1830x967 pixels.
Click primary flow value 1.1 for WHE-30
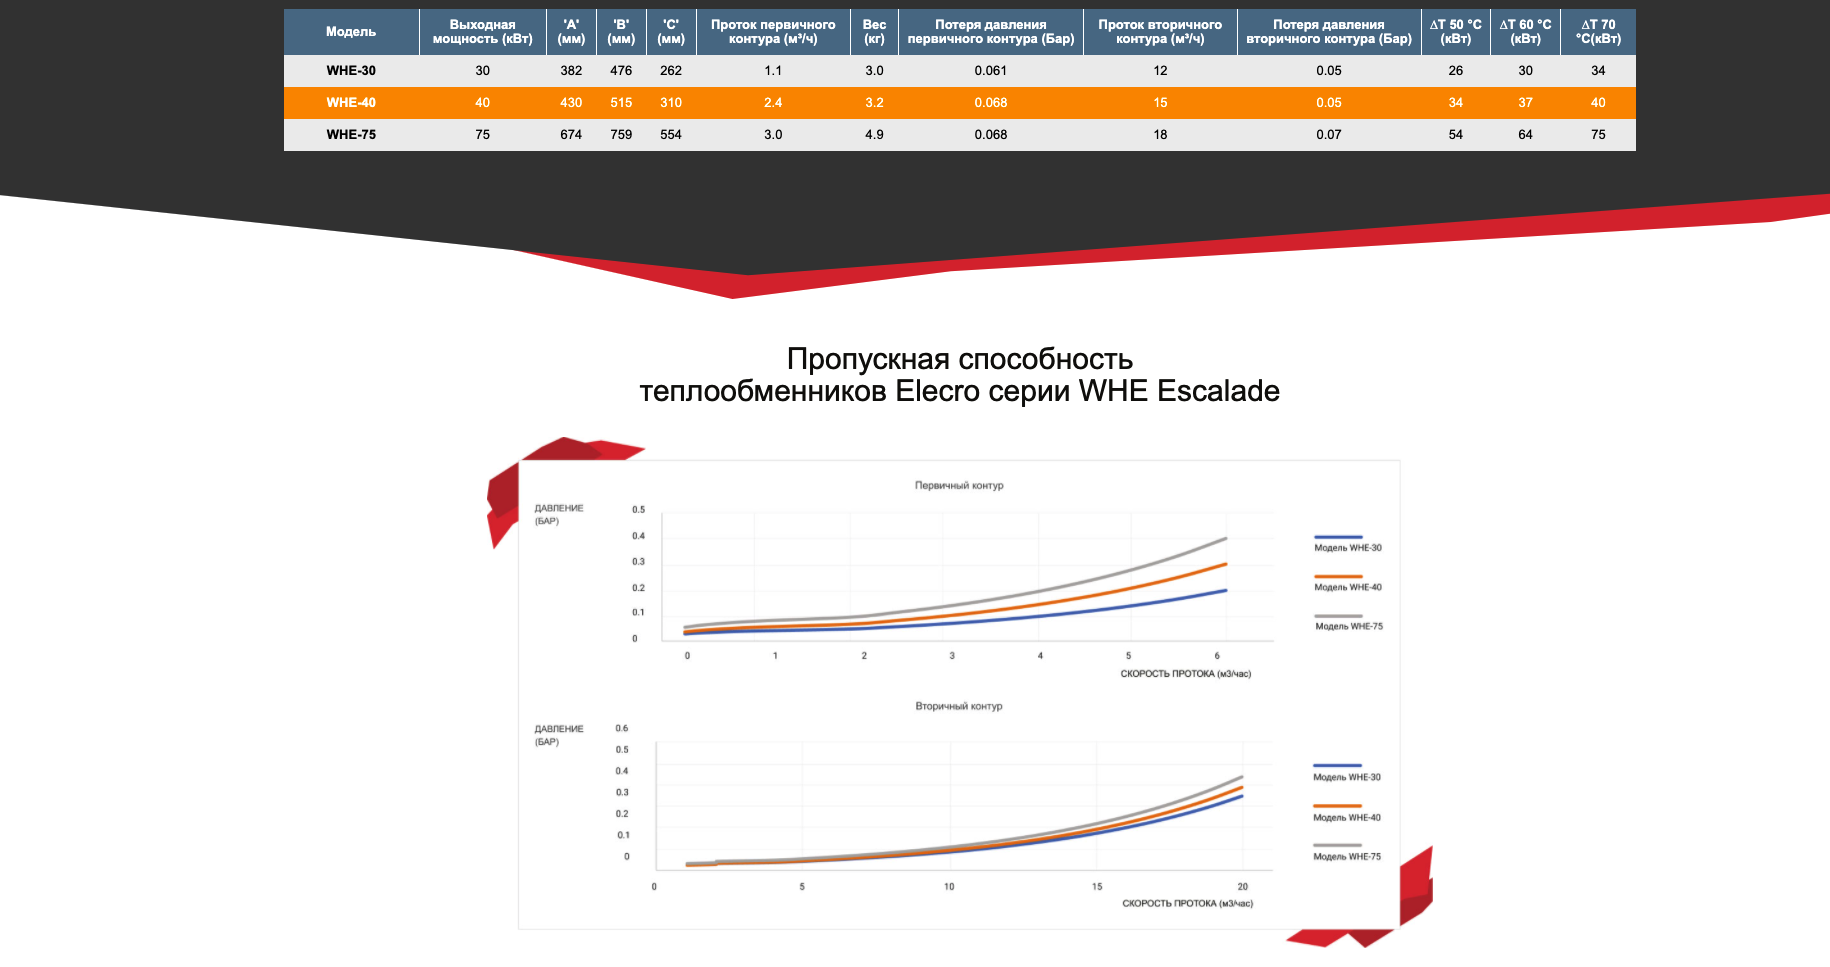(773, 71)
